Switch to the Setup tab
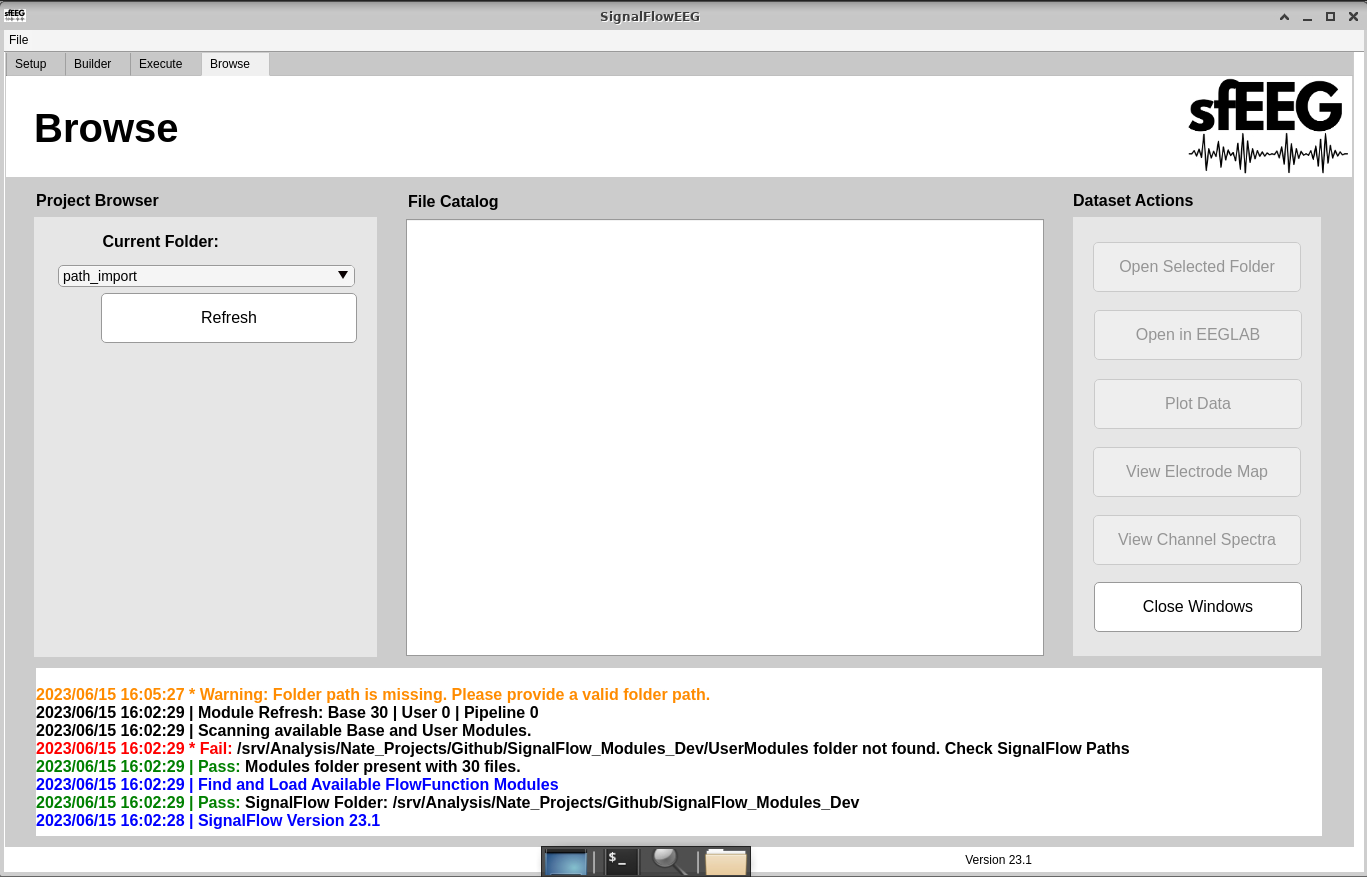 pyautogui.click(x=31, y=64)
